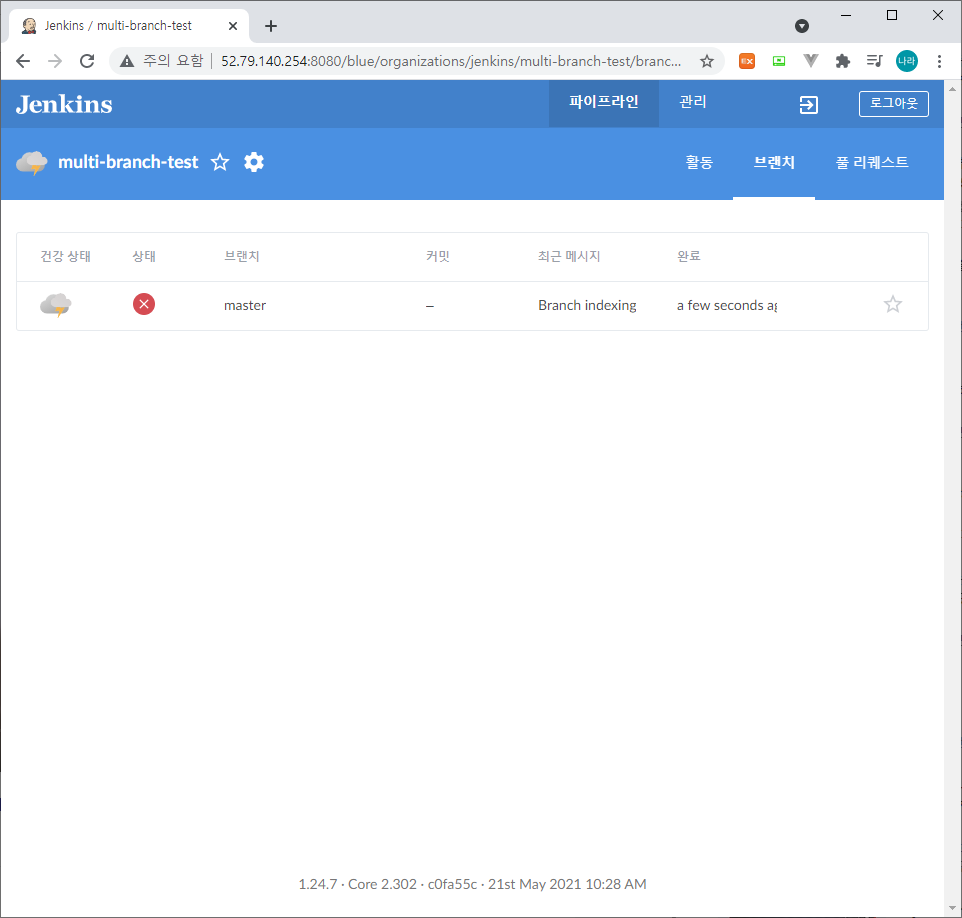962x918 pixels.
Task: Reload the page
Action: coord(87,61)
